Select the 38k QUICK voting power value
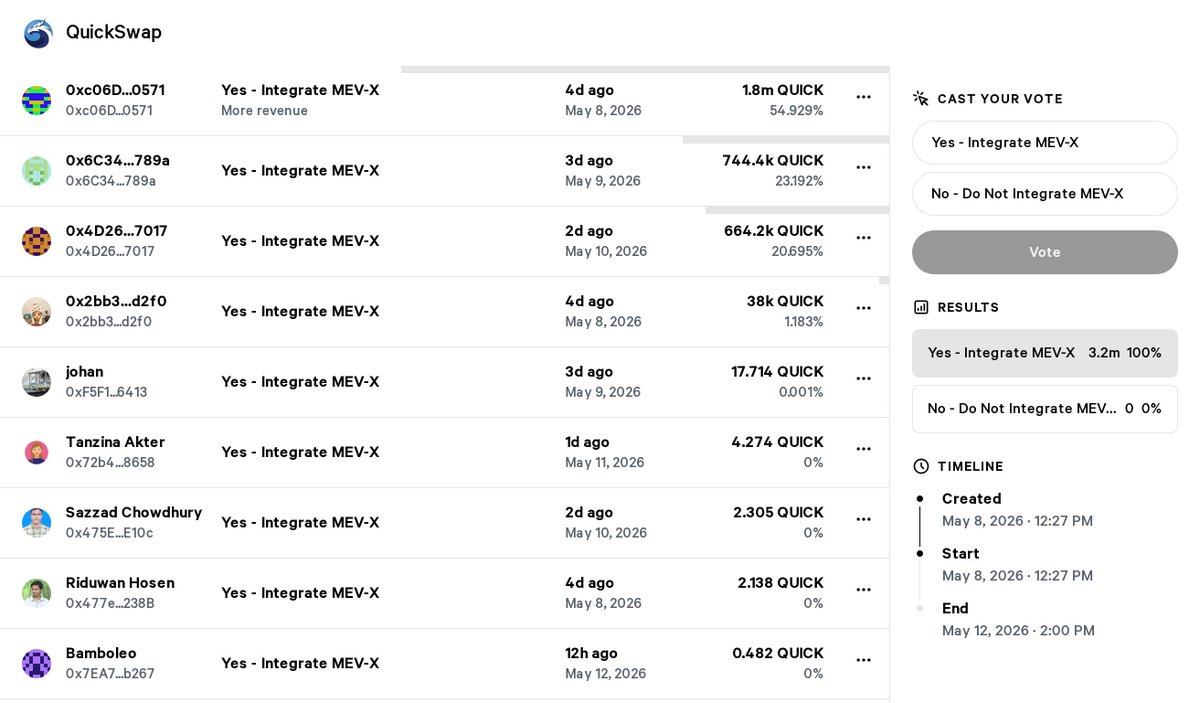Viewport: 1200px width, 703px height. [x=785, y=301]
